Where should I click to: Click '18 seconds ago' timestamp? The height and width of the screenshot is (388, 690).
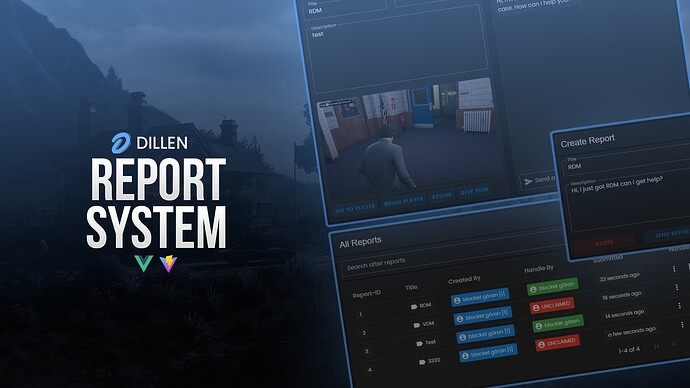[622, 295]
